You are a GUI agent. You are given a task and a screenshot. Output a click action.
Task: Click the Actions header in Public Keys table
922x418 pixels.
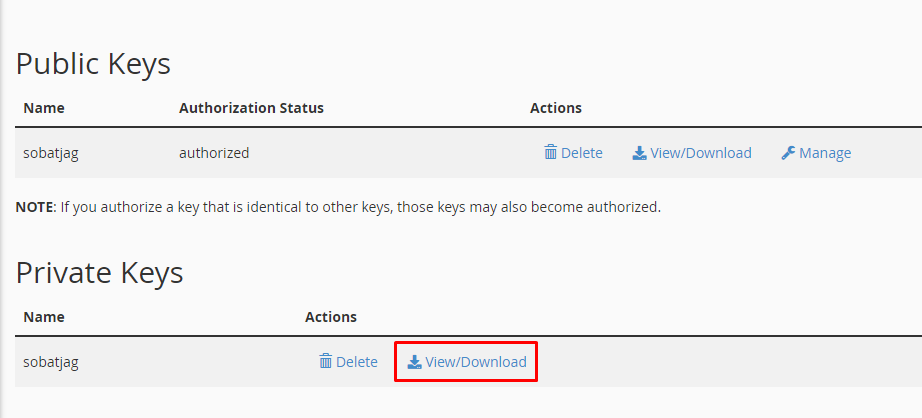[556, 108]
